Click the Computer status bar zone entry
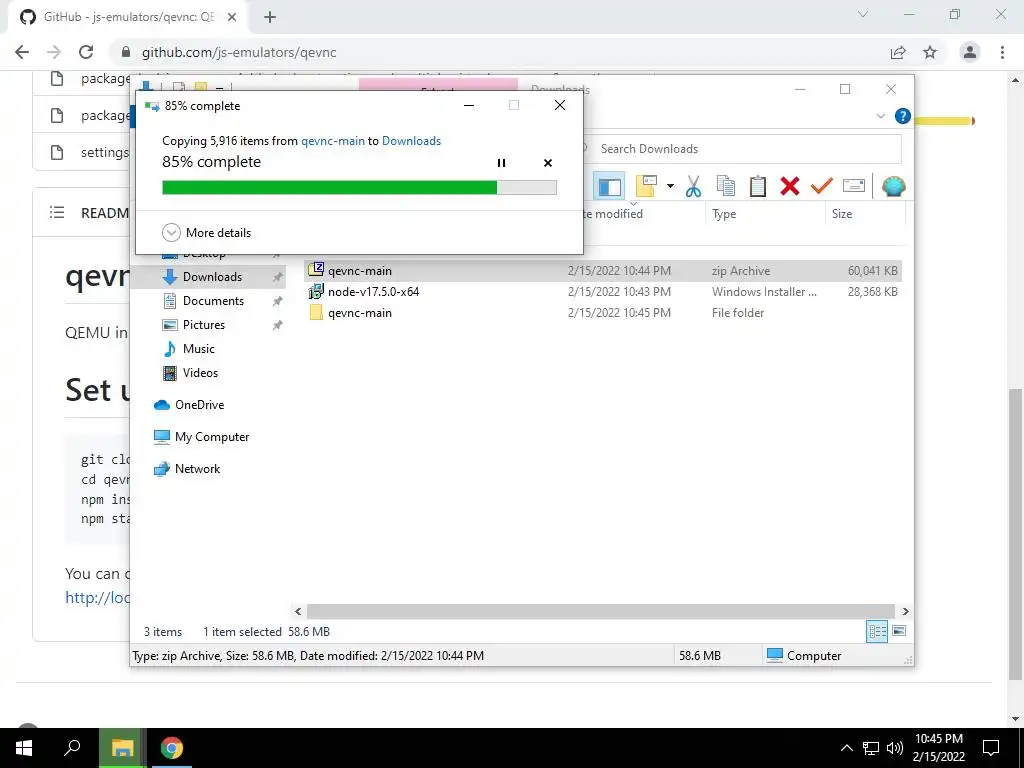 805,656
